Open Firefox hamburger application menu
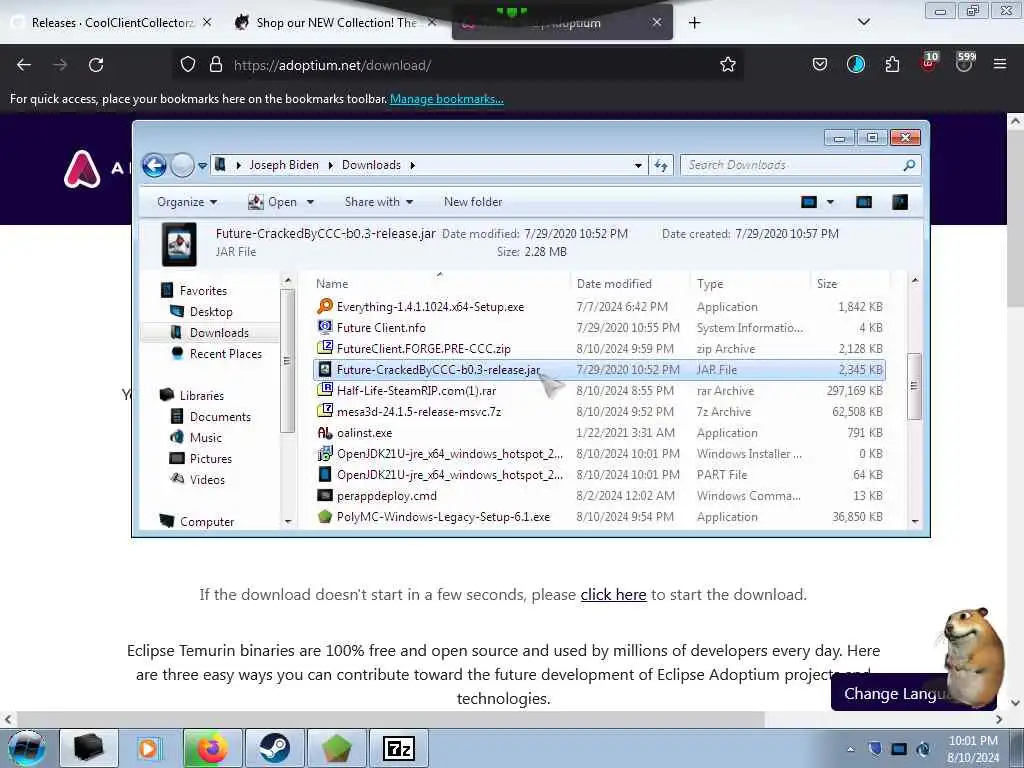1024x768 pixels. coord(999,64)
